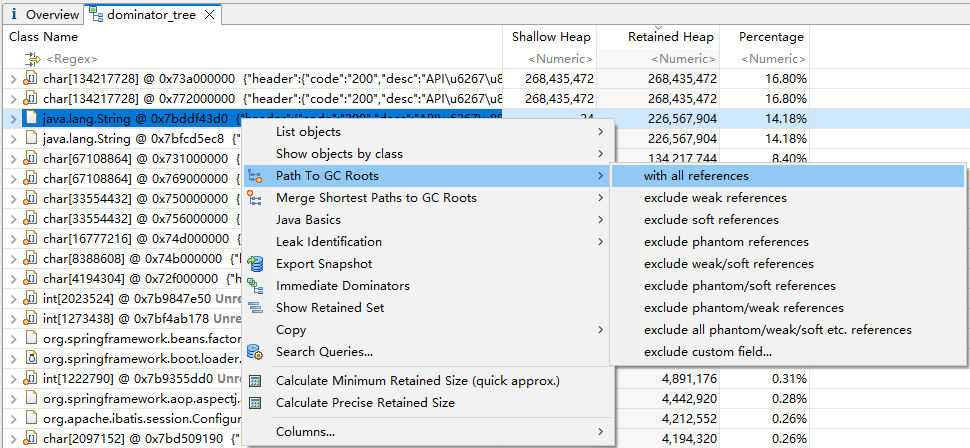Viewport: 970px width, 448px height.
Task: Click object icon of org.apache.ibatis.session.Configuration row
Action: [30, 418]
